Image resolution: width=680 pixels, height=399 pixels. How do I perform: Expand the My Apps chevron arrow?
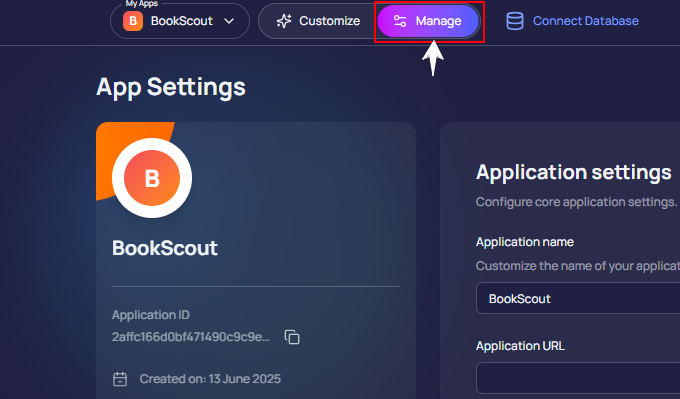[x=229, y=21]
